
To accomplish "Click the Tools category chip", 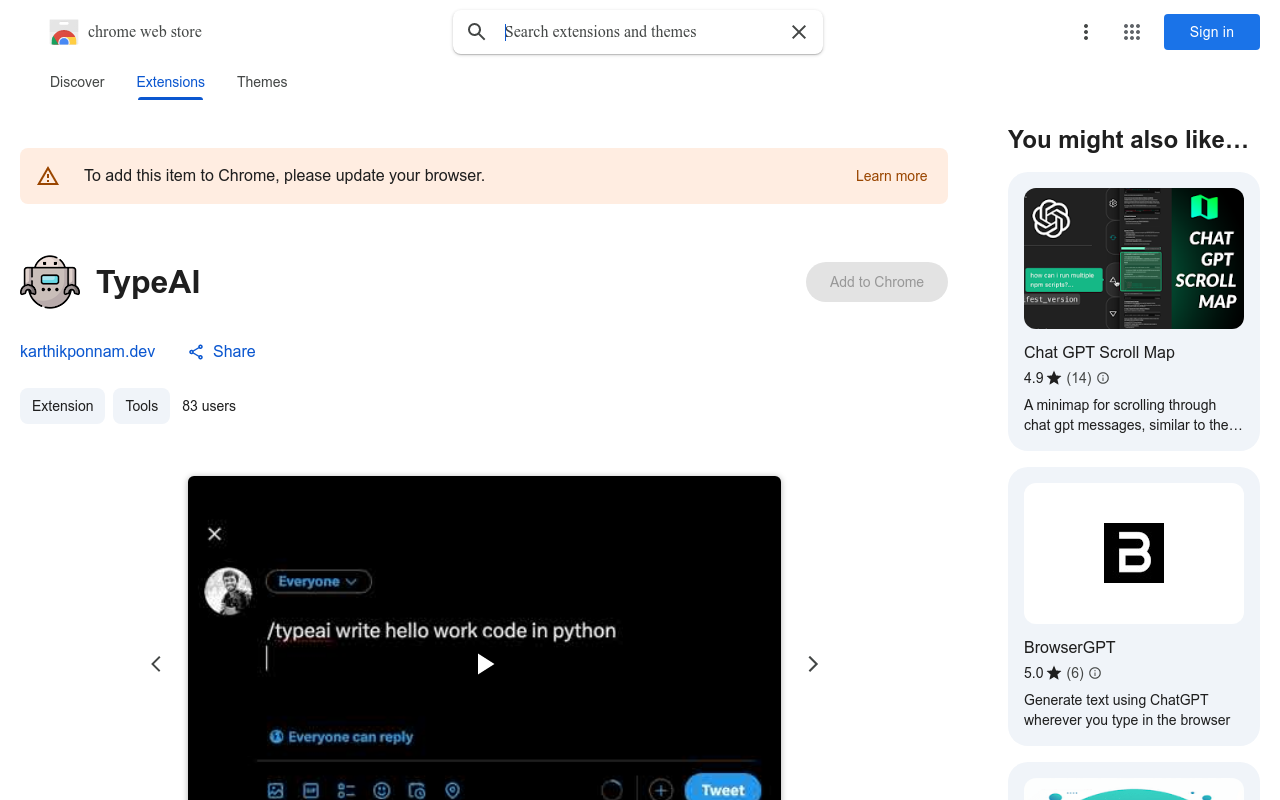I will 142,406.
